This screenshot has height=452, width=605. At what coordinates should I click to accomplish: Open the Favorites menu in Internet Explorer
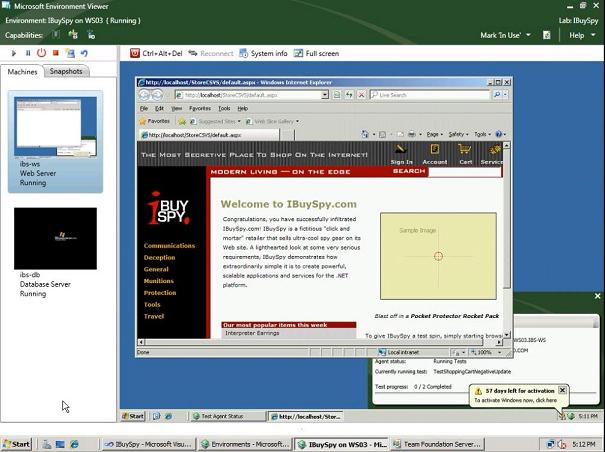point(200,108)
